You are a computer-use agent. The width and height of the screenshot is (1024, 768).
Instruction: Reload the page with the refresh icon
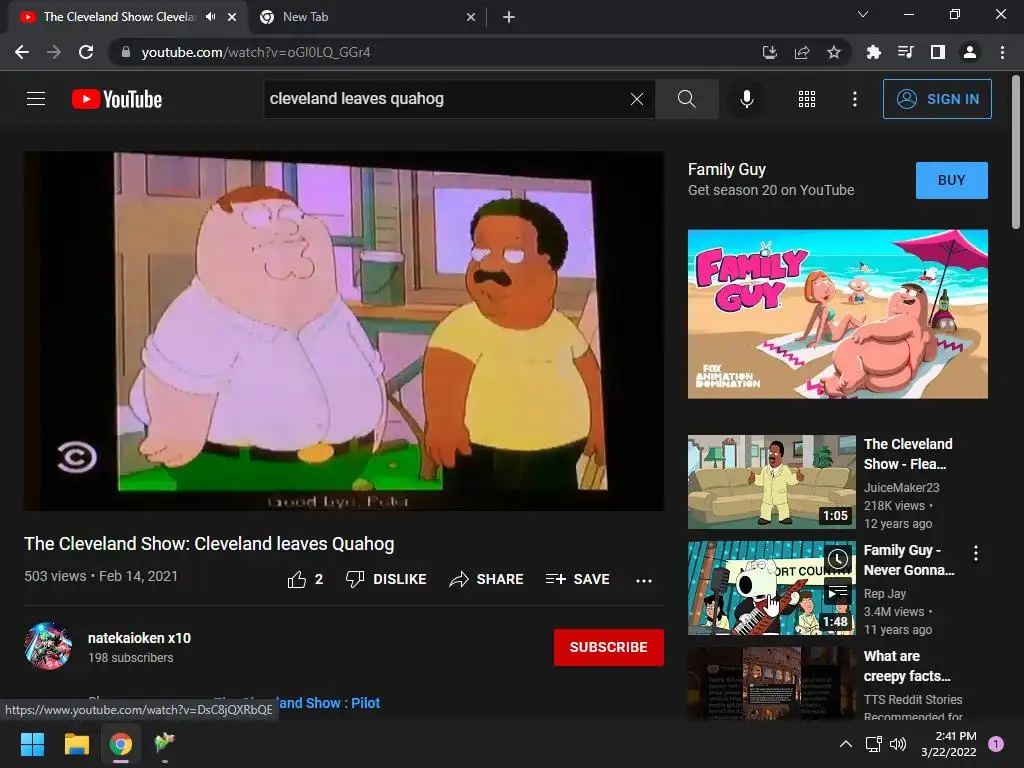86,52
